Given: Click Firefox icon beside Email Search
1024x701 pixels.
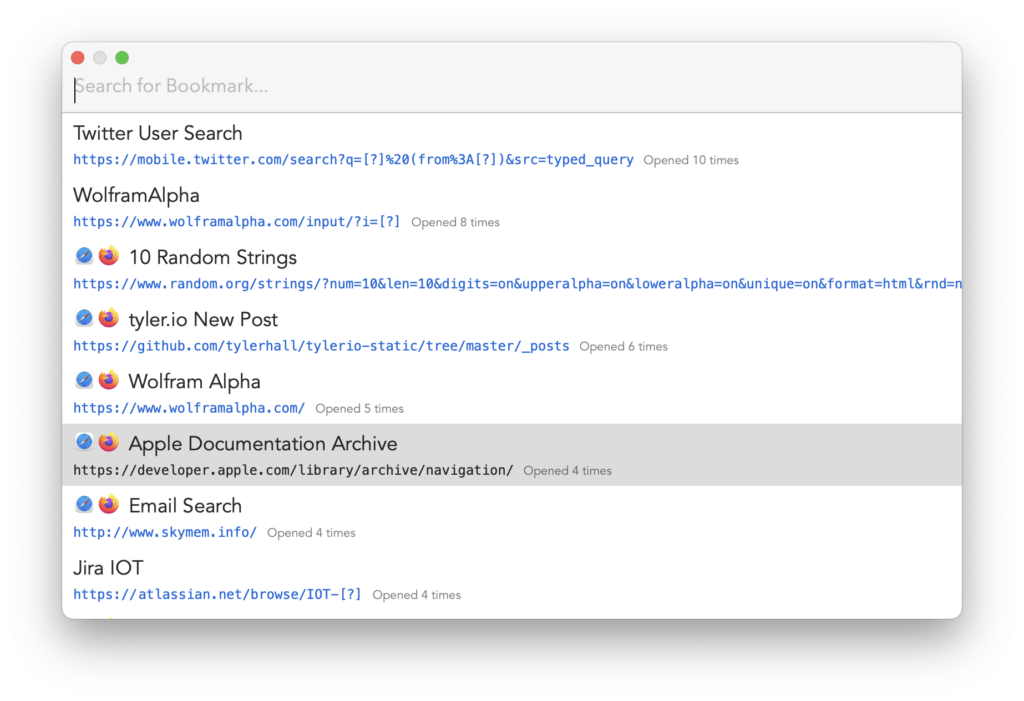Looking at the screenshot, I should 109,504.
